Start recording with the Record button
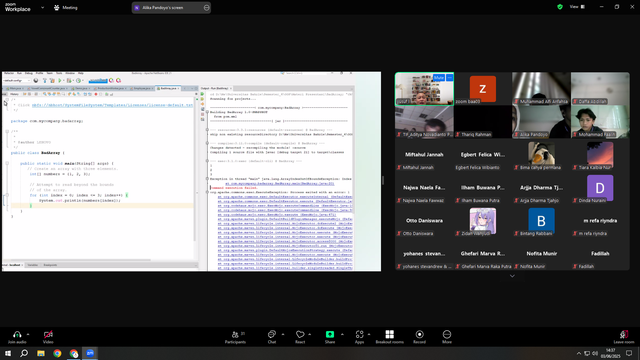 pyautogui.click(x=419, y=337)
